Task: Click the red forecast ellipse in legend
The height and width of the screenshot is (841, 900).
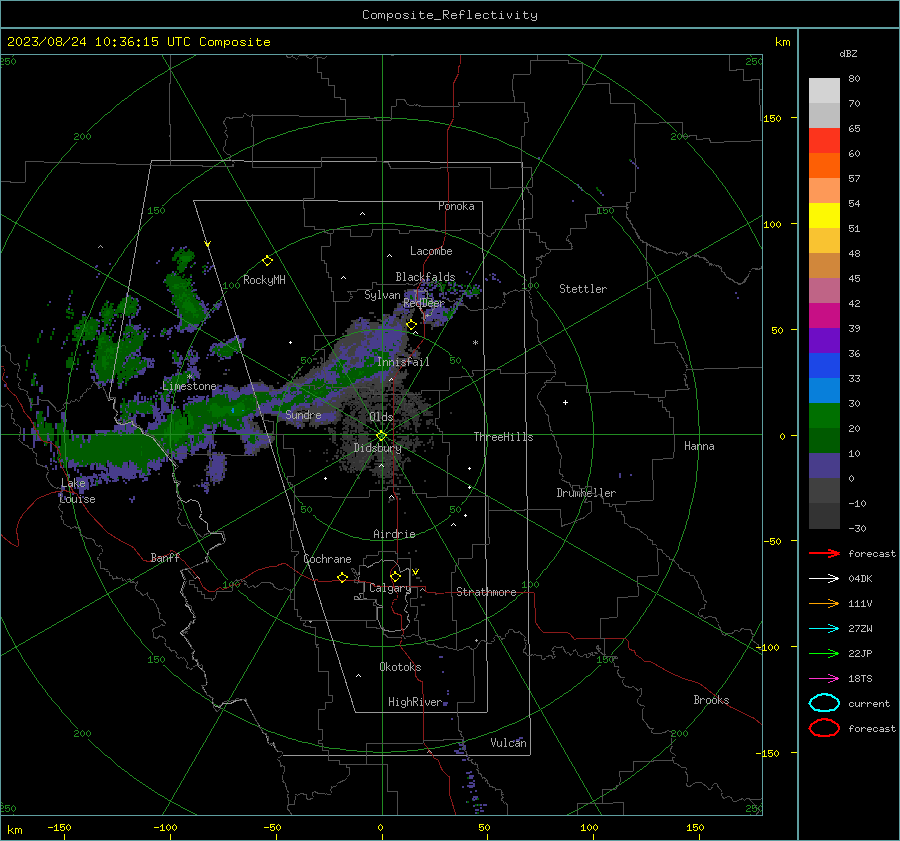Action: [x=824, y=728]
